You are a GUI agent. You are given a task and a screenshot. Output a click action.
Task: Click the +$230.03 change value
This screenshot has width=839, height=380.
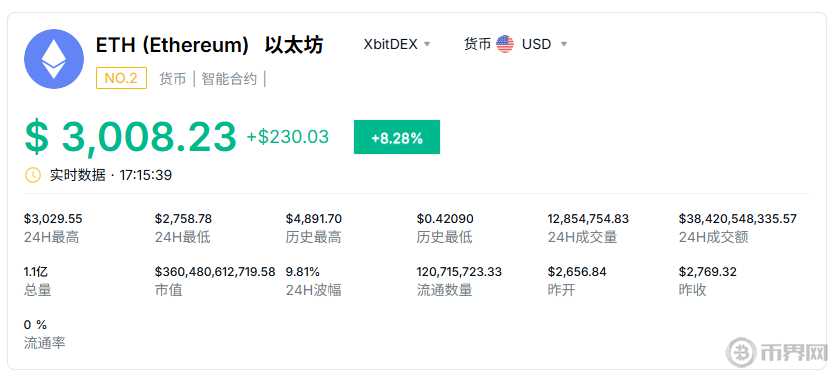point(287,137)
